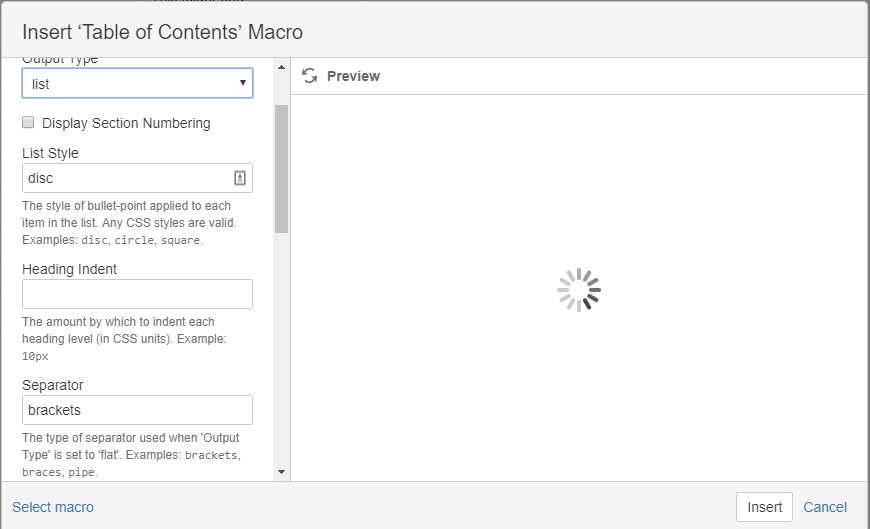Click the scroll down arrow of parameters panel
Screen dimensions: 870x529
(x=281, y=471)
